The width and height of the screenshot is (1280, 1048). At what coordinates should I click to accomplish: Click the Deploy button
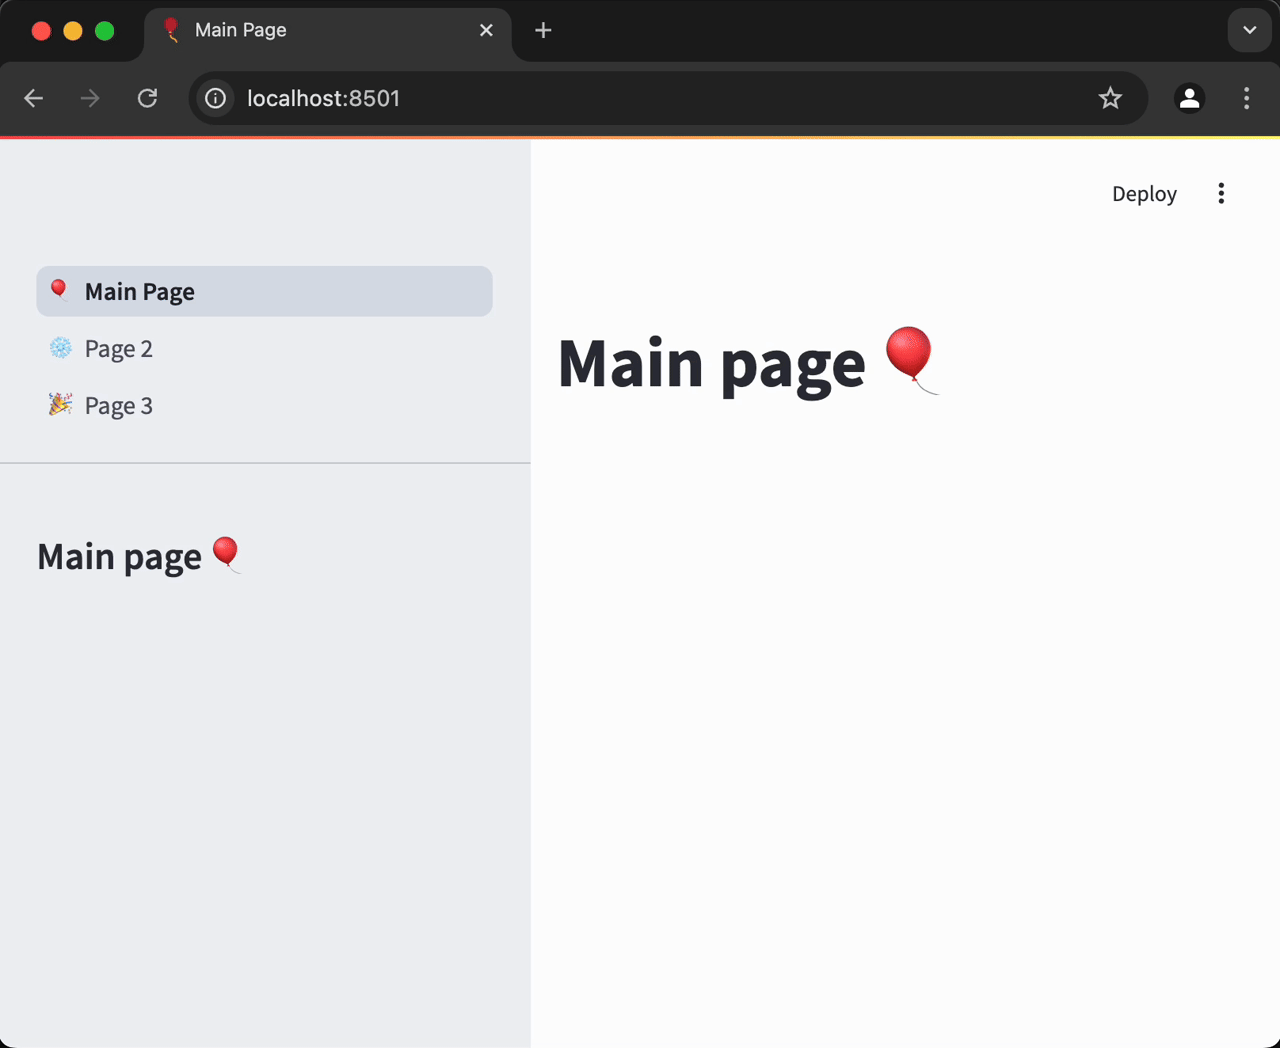(x=1144, y=193)
